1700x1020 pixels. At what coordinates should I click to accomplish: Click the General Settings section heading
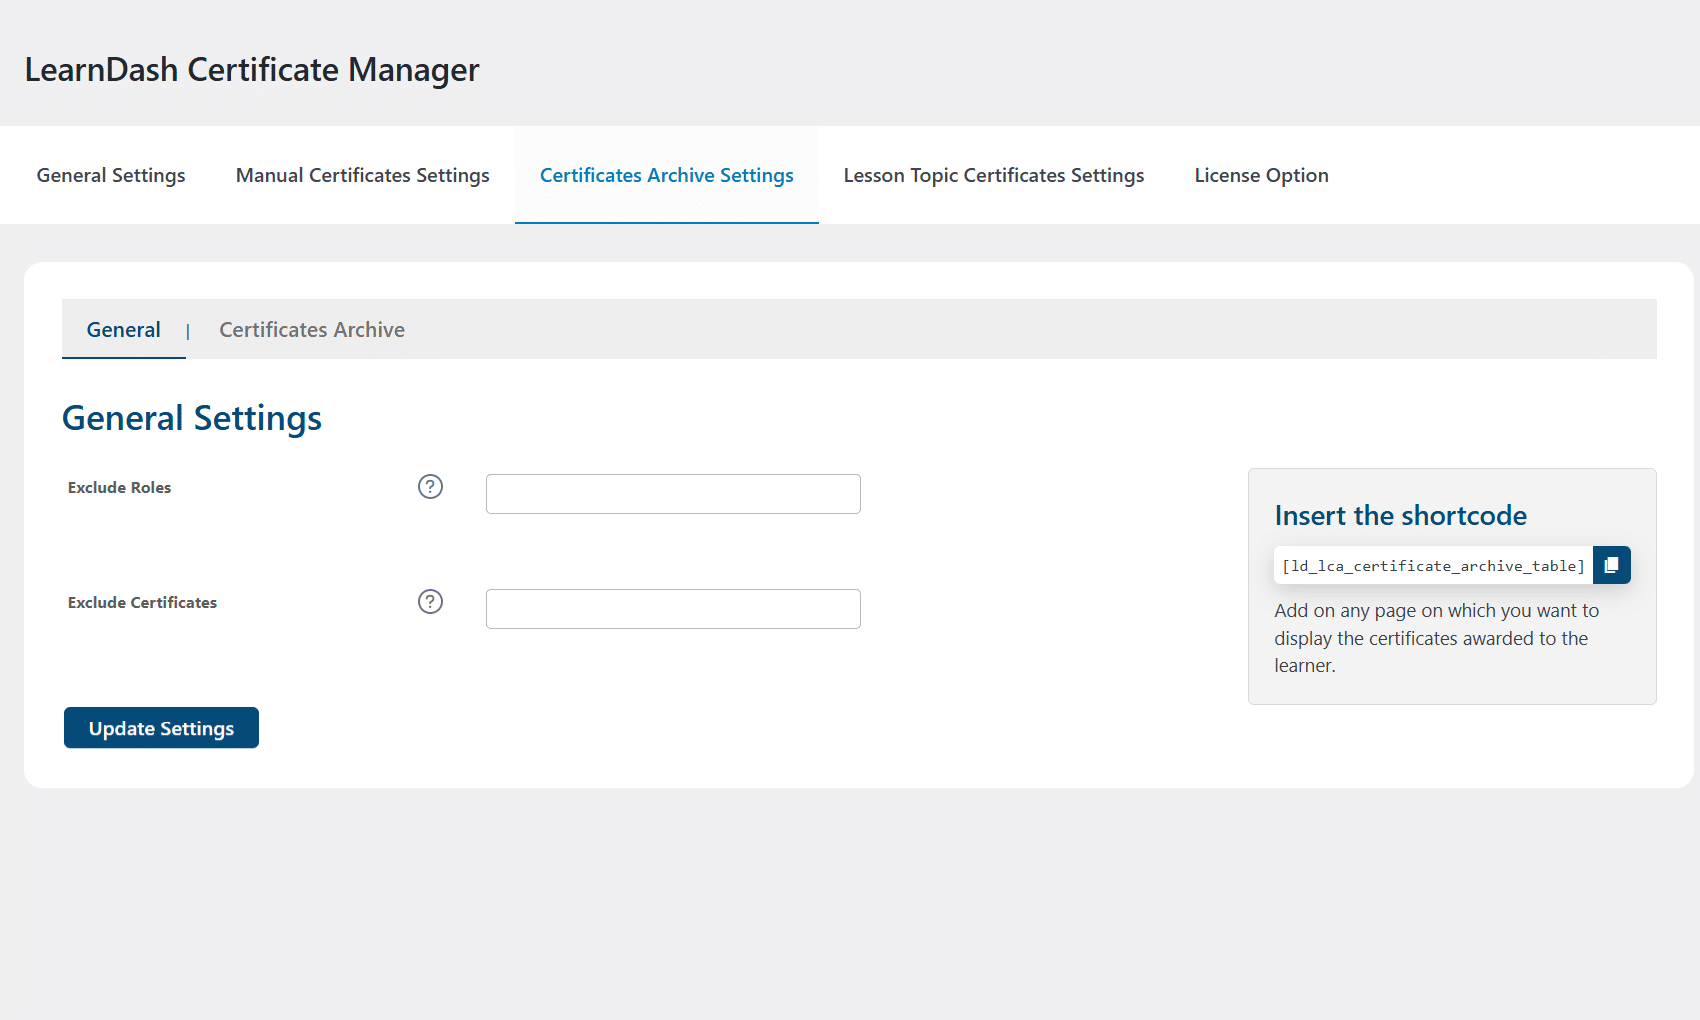tap(192, 418)
